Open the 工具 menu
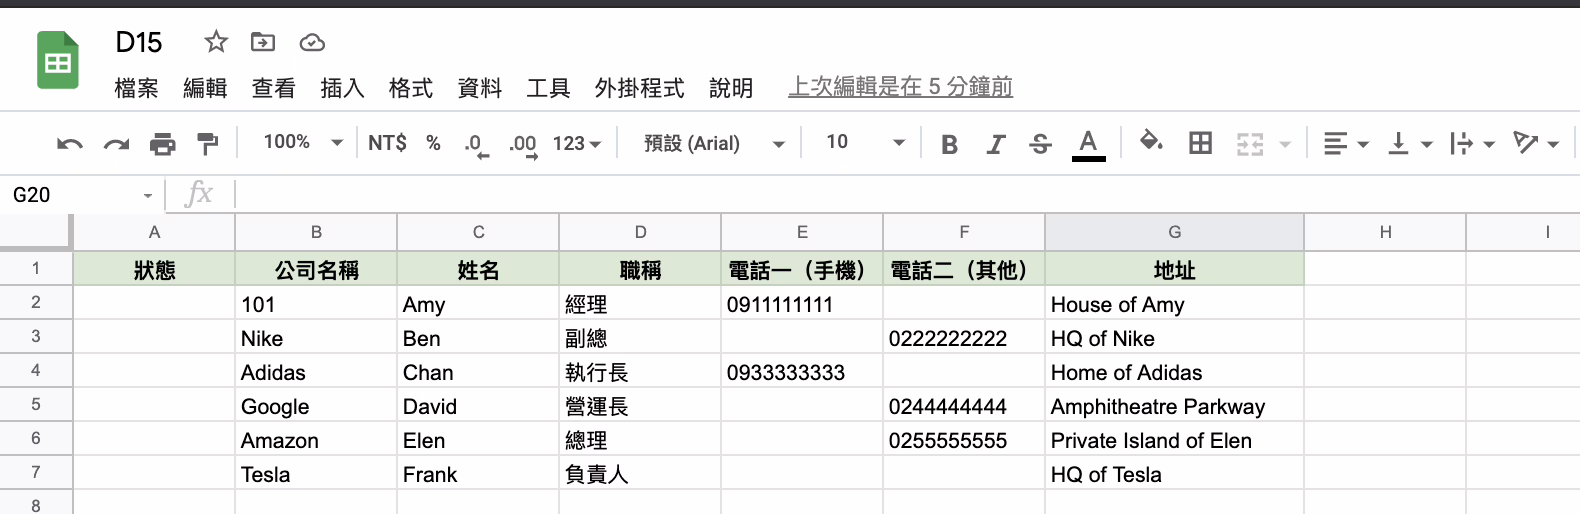Screen dimensions: 1580x514 548,88
